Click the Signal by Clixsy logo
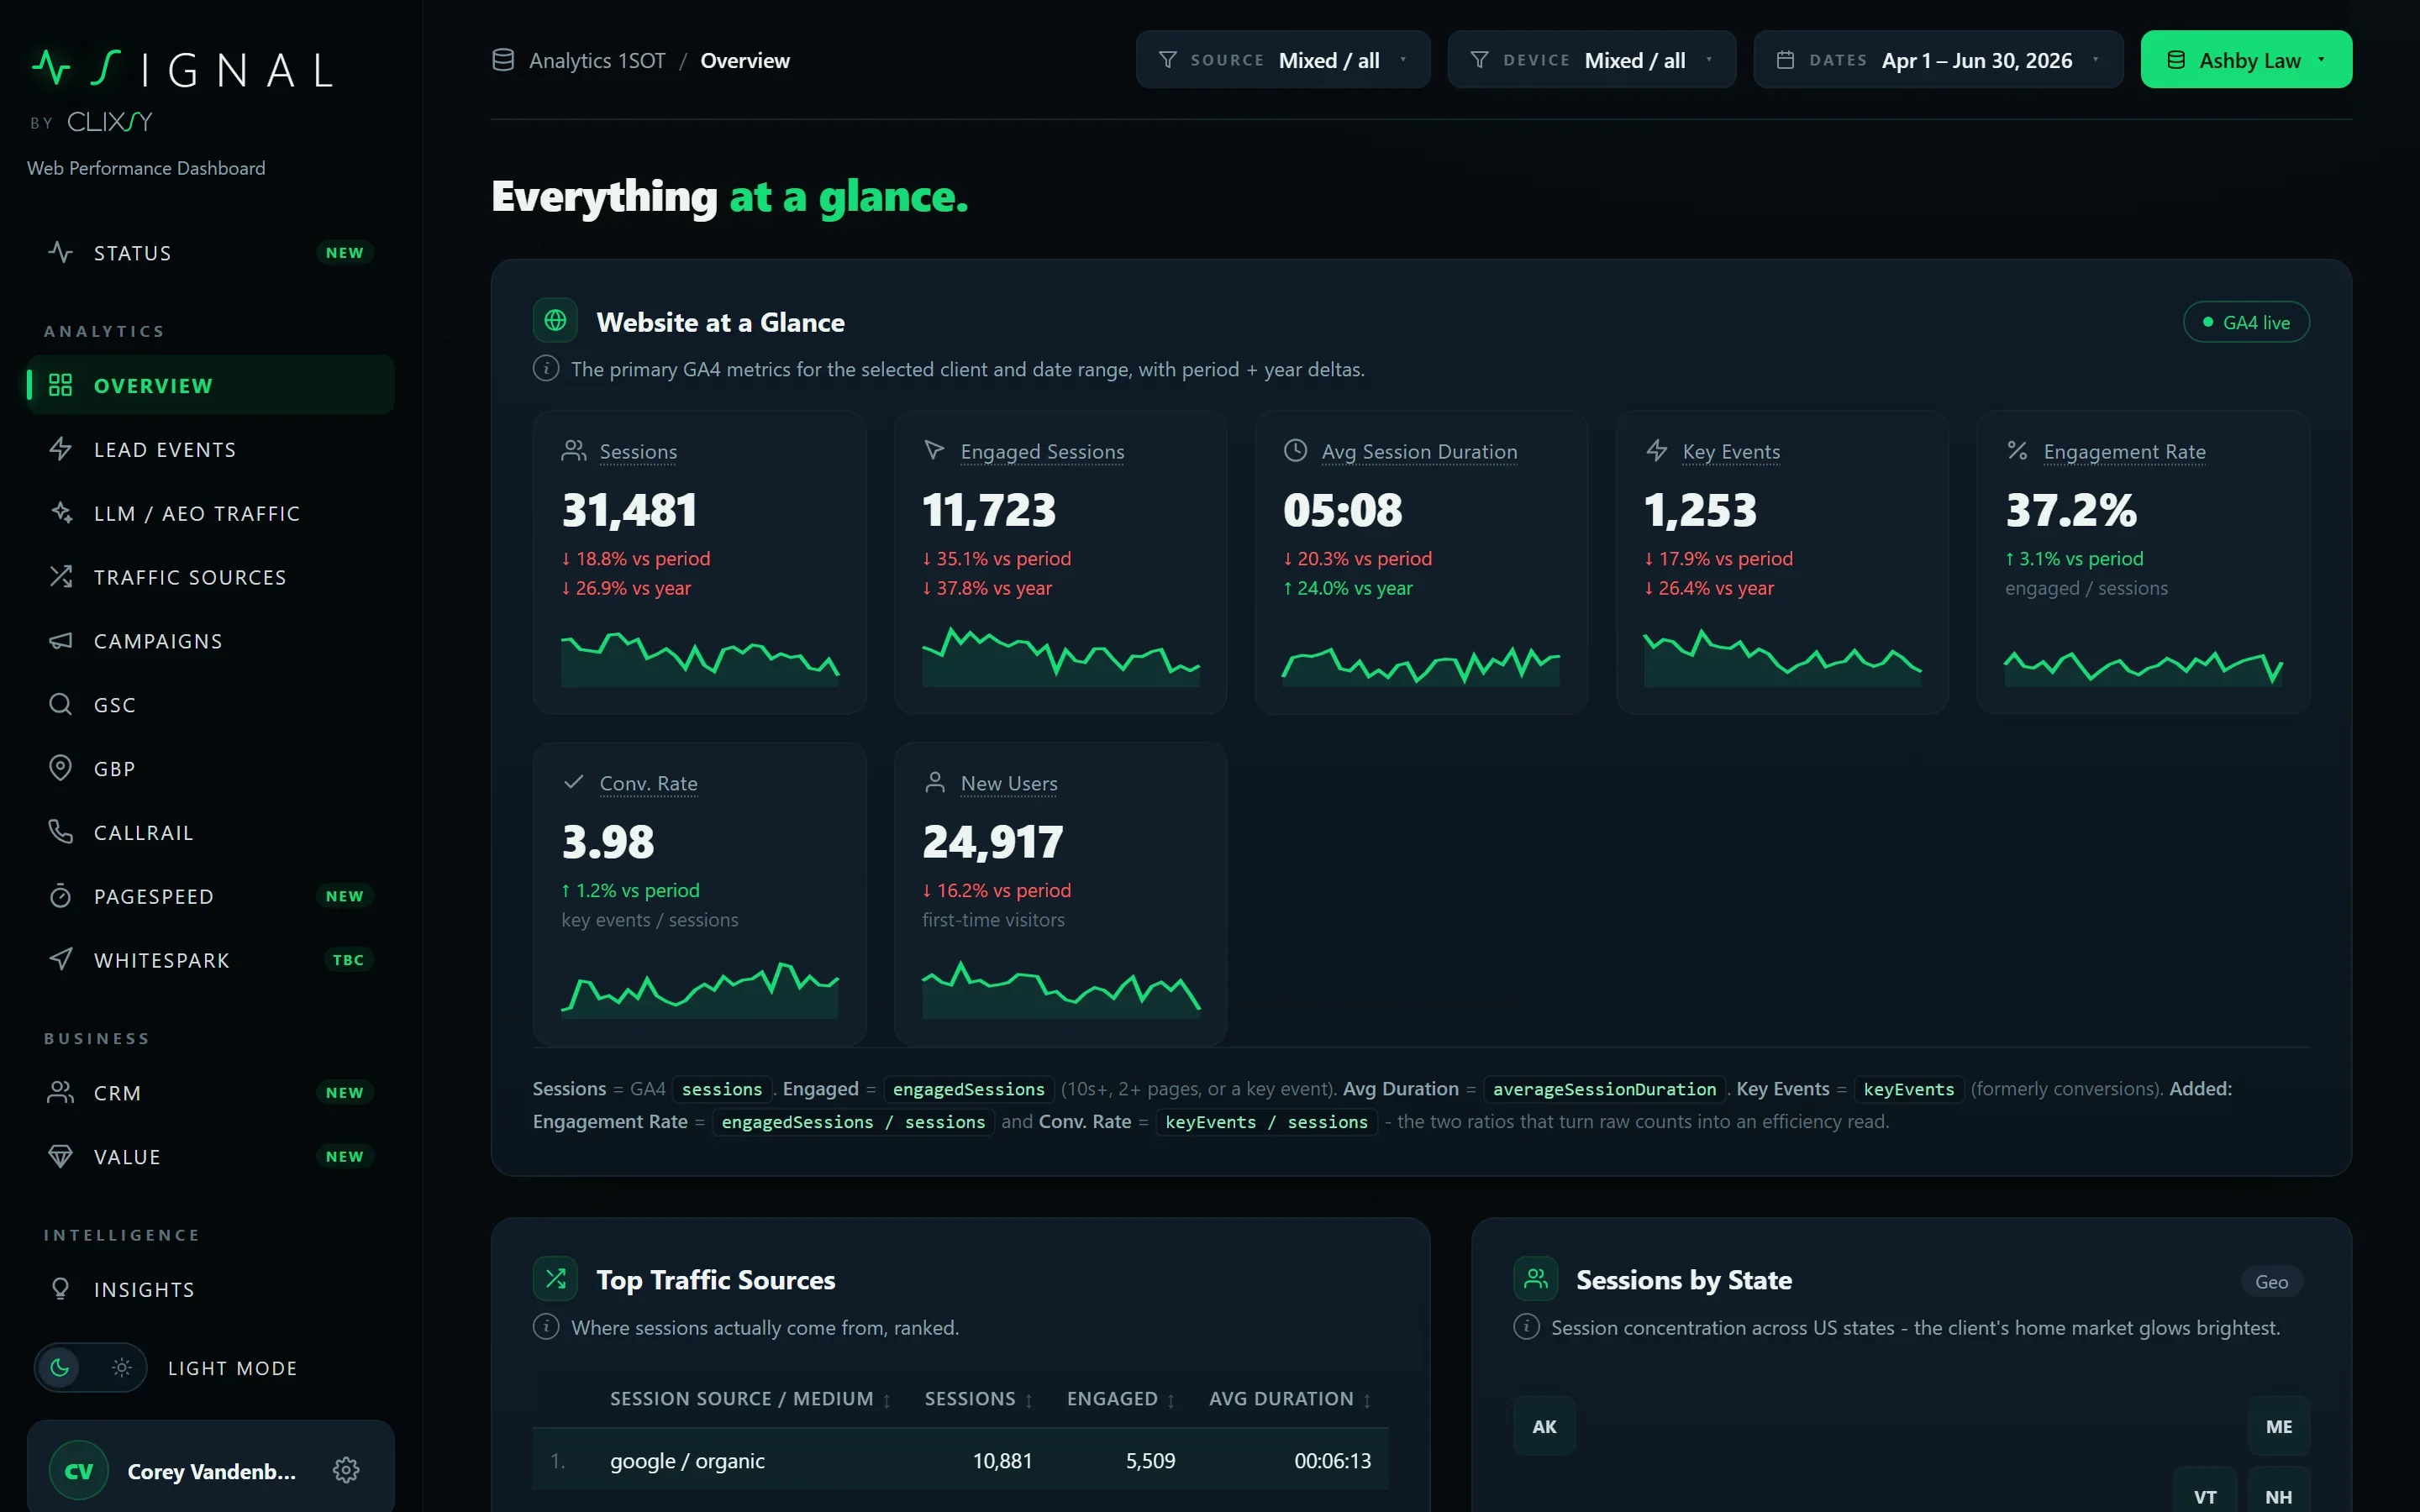This screenshot has height=1512, width=2420. tap(182, 89)
